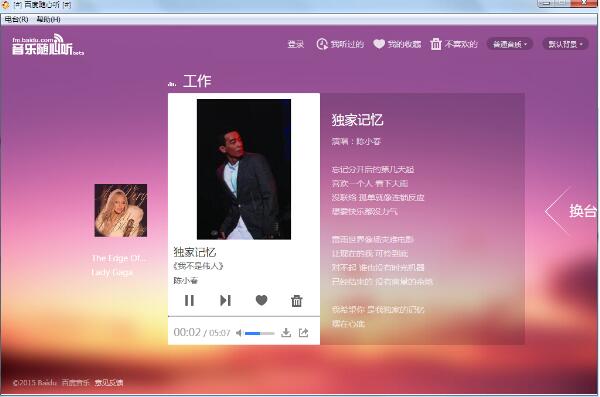Click the 陈小春 album cover image
The height and width of the screenshot is (397, 600).
pyautogui.click(x=244, y=169)
